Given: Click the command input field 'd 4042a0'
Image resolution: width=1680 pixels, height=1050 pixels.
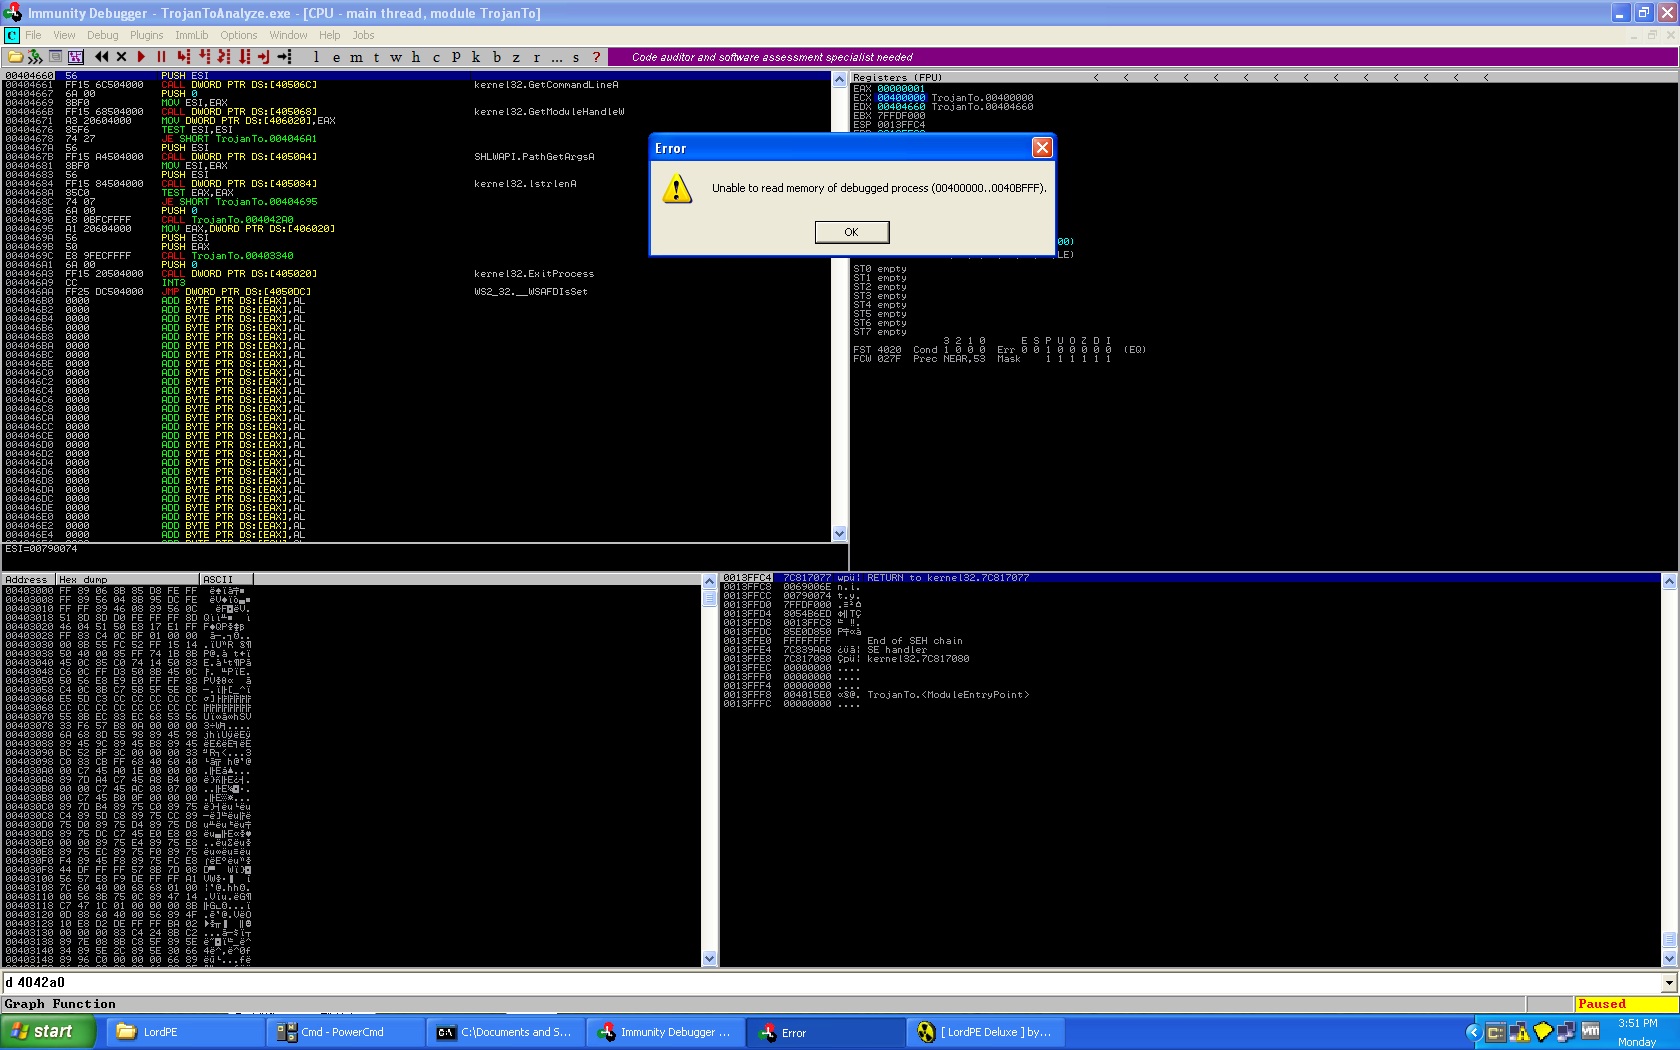Looking at the screenshot, I should (x=830, y=983).
